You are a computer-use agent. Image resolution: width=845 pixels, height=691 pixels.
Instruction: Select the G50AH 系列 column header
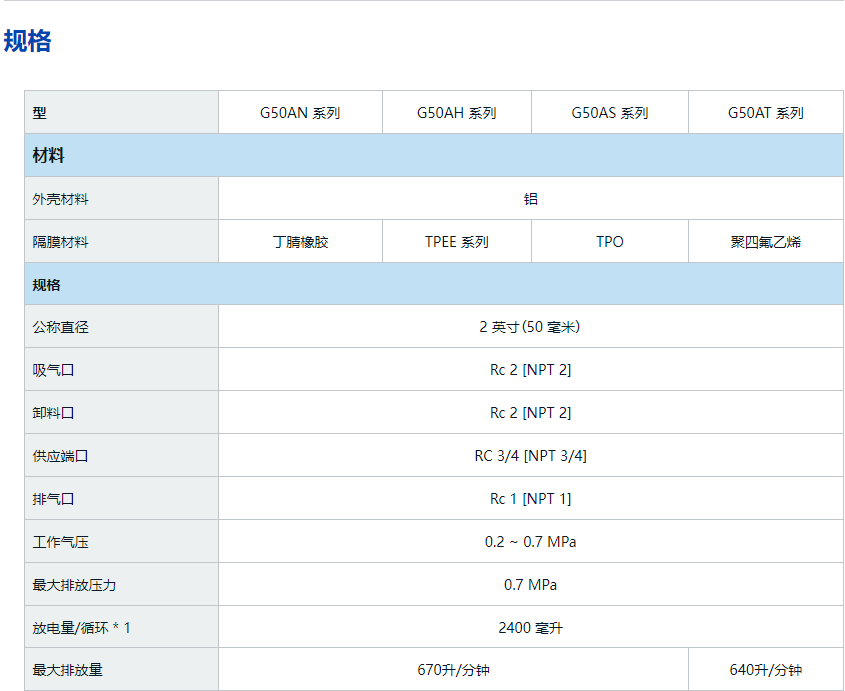[456, 113]
